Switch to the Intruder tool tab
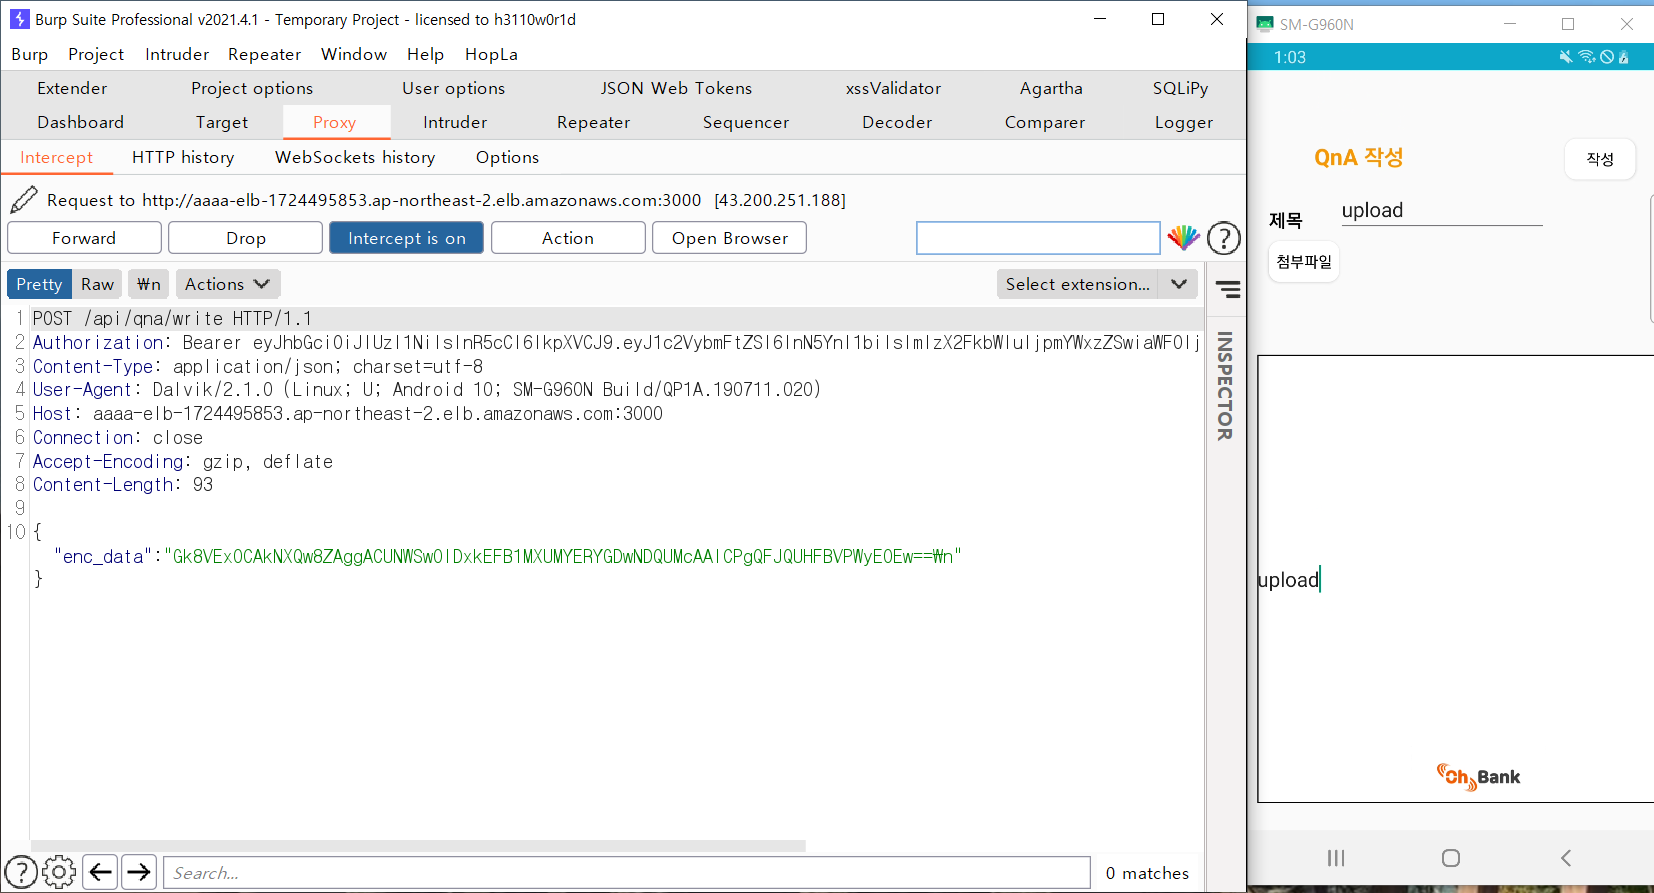 point(455,122)
